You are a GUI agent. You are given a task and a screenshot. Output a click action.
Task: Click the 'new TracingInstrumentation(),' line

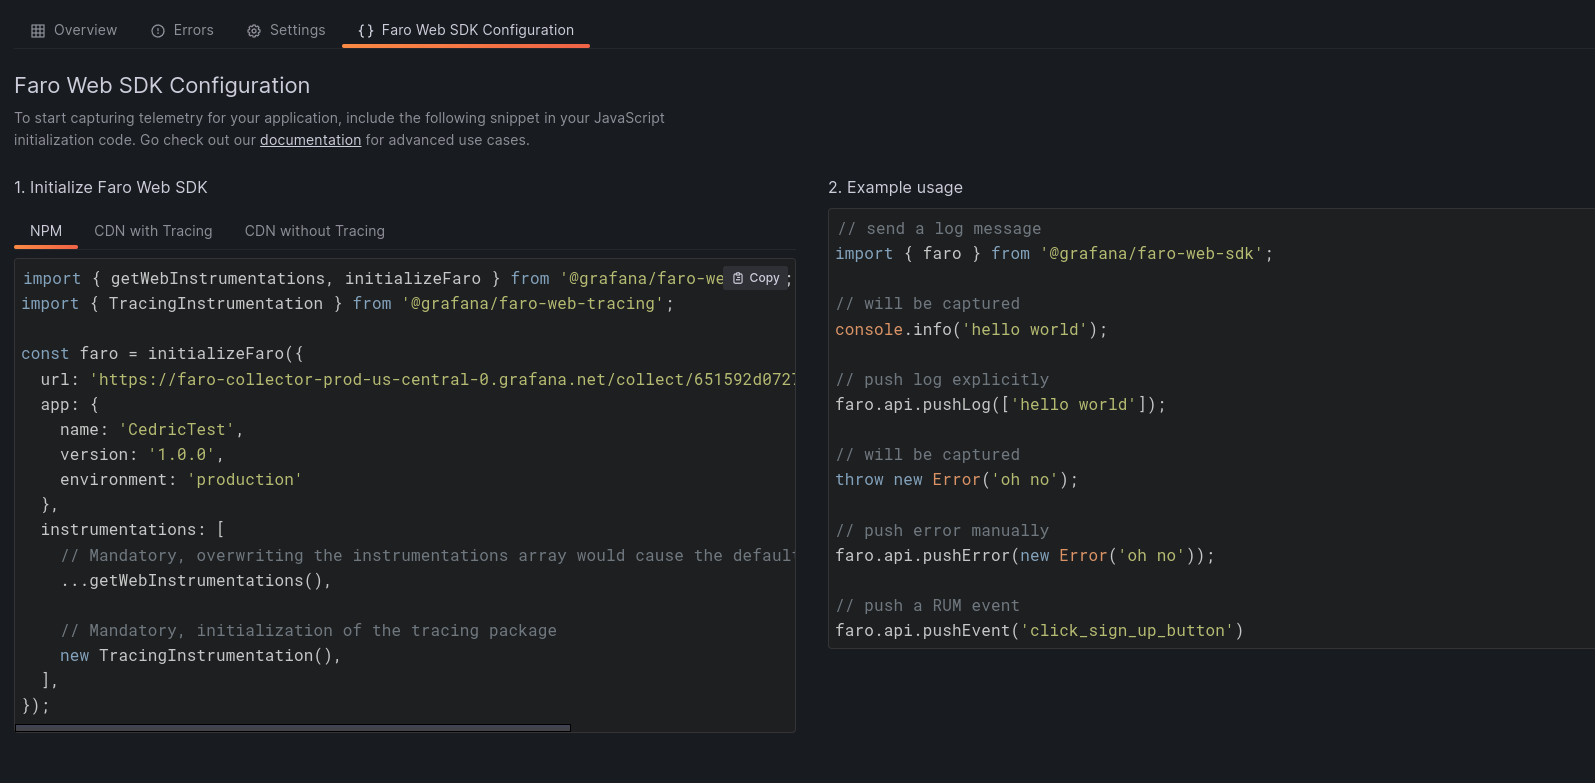click(201, 656)
